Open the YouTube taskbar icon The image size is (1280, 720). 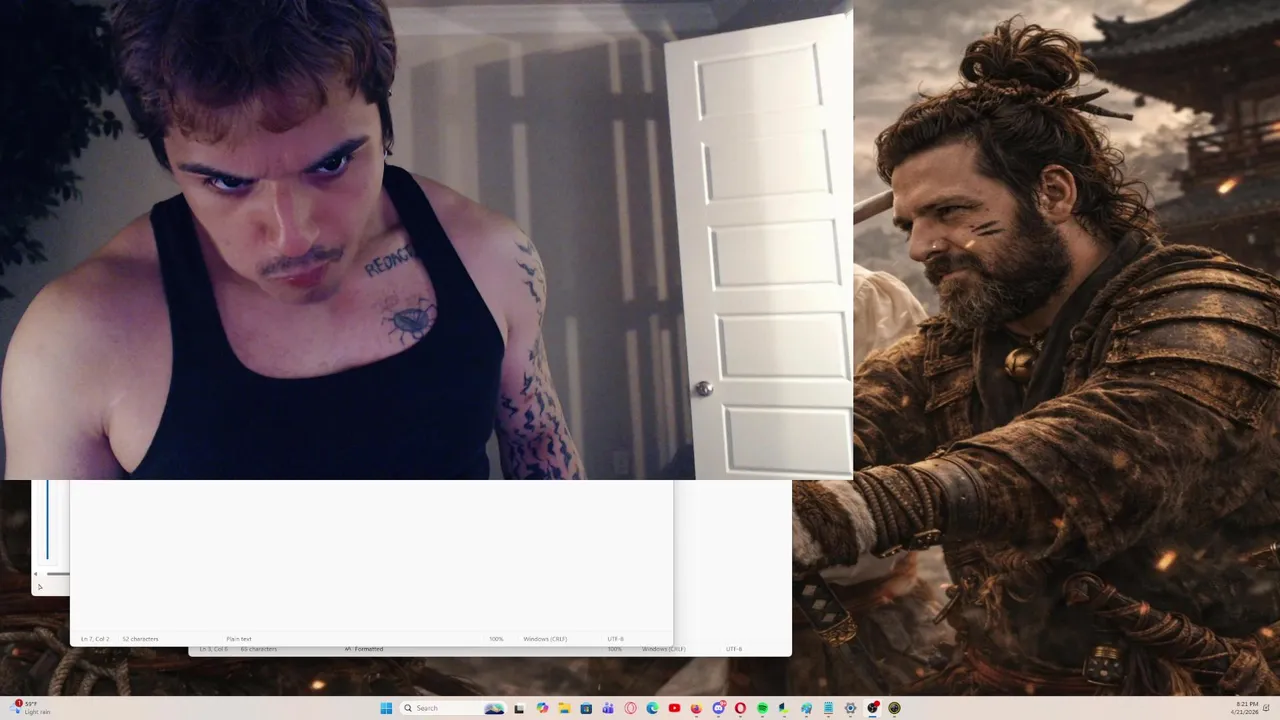tap(674, 708)
